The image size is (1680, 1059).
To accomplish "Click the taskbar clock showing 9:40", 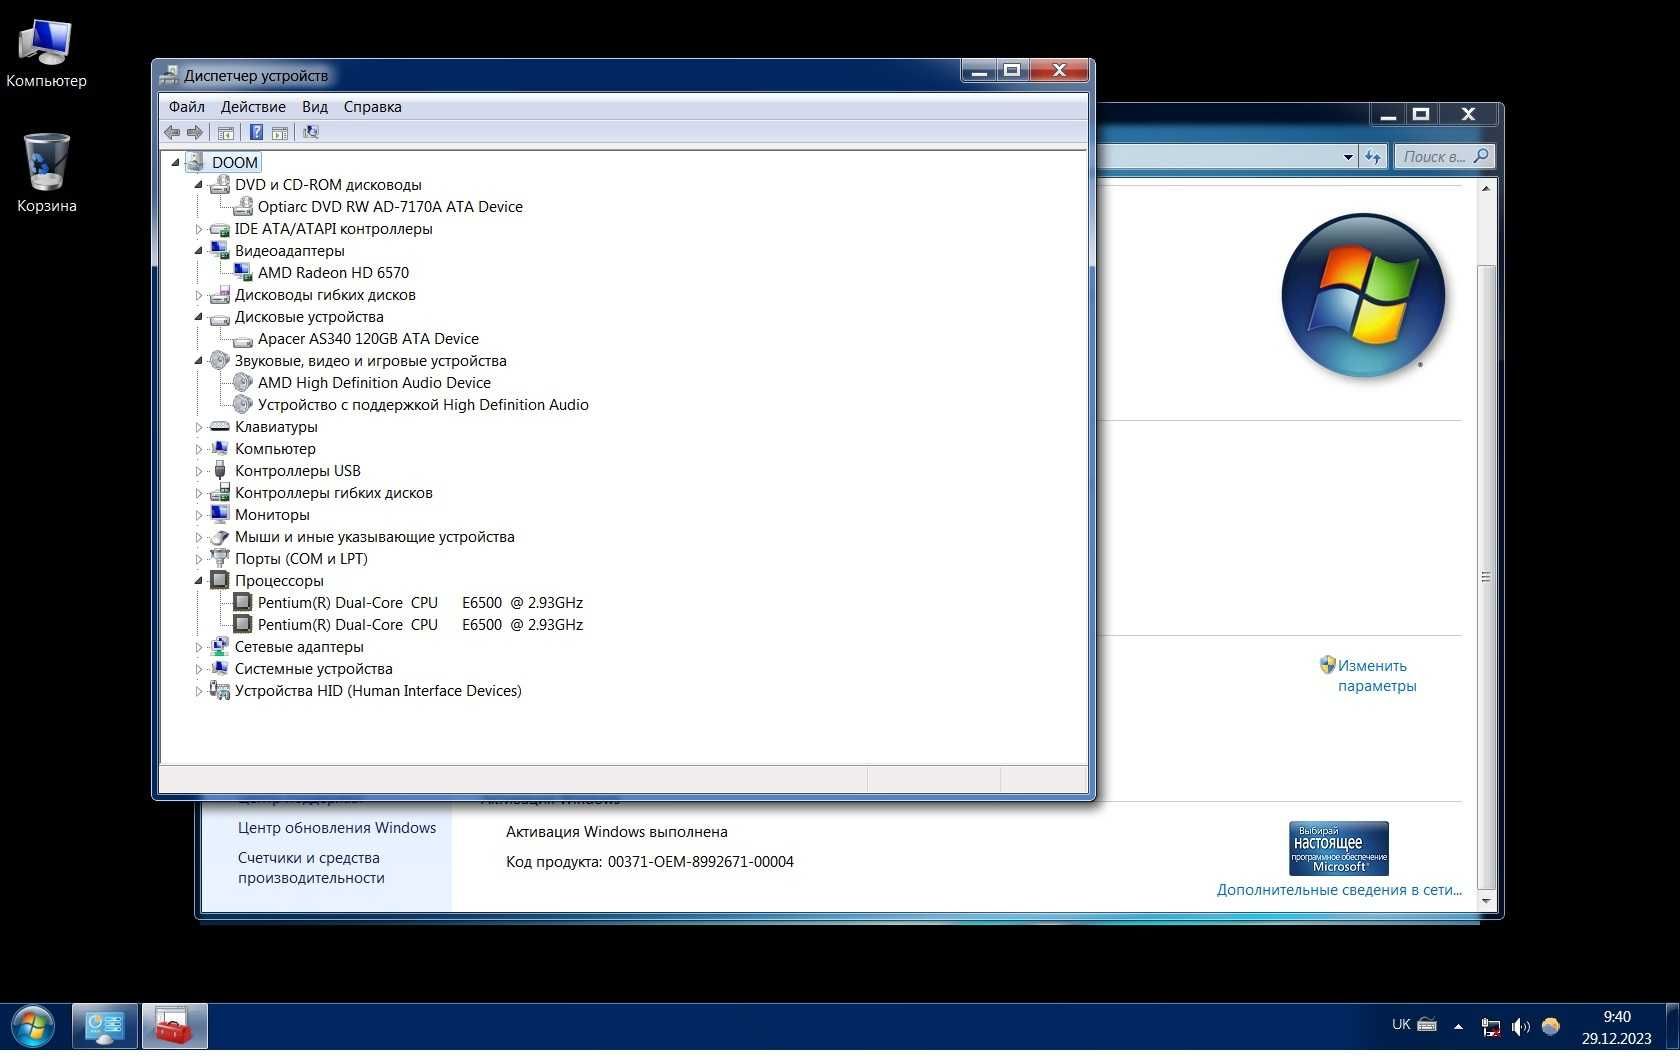I will (x=1616, y=1027).
